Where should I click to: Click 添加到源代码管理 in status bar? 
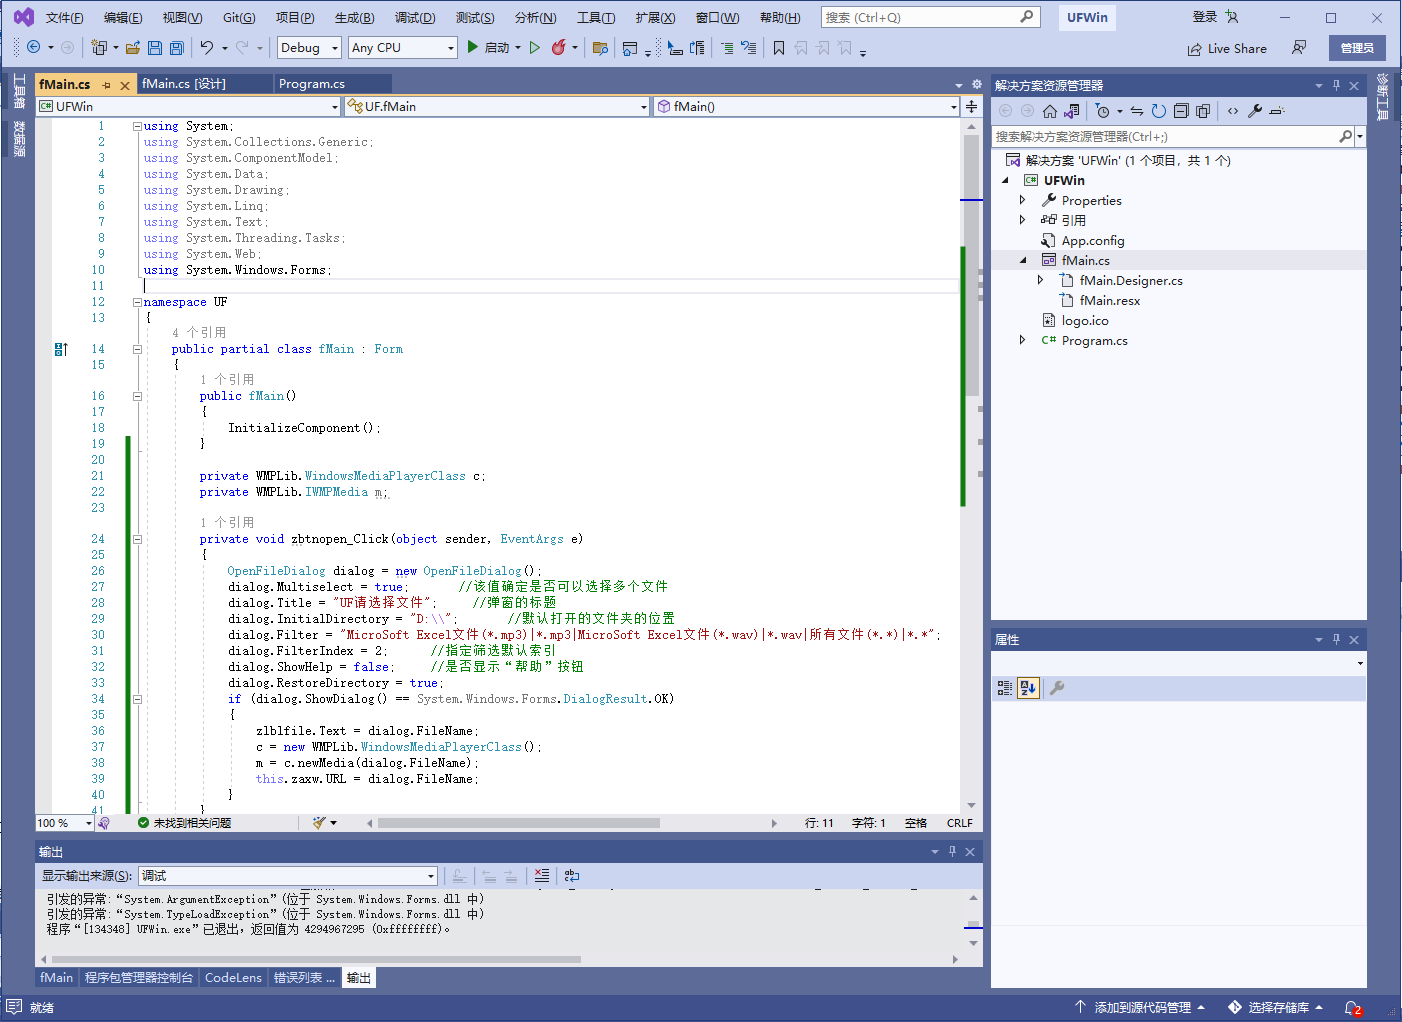click(x=1140, y=1007)
